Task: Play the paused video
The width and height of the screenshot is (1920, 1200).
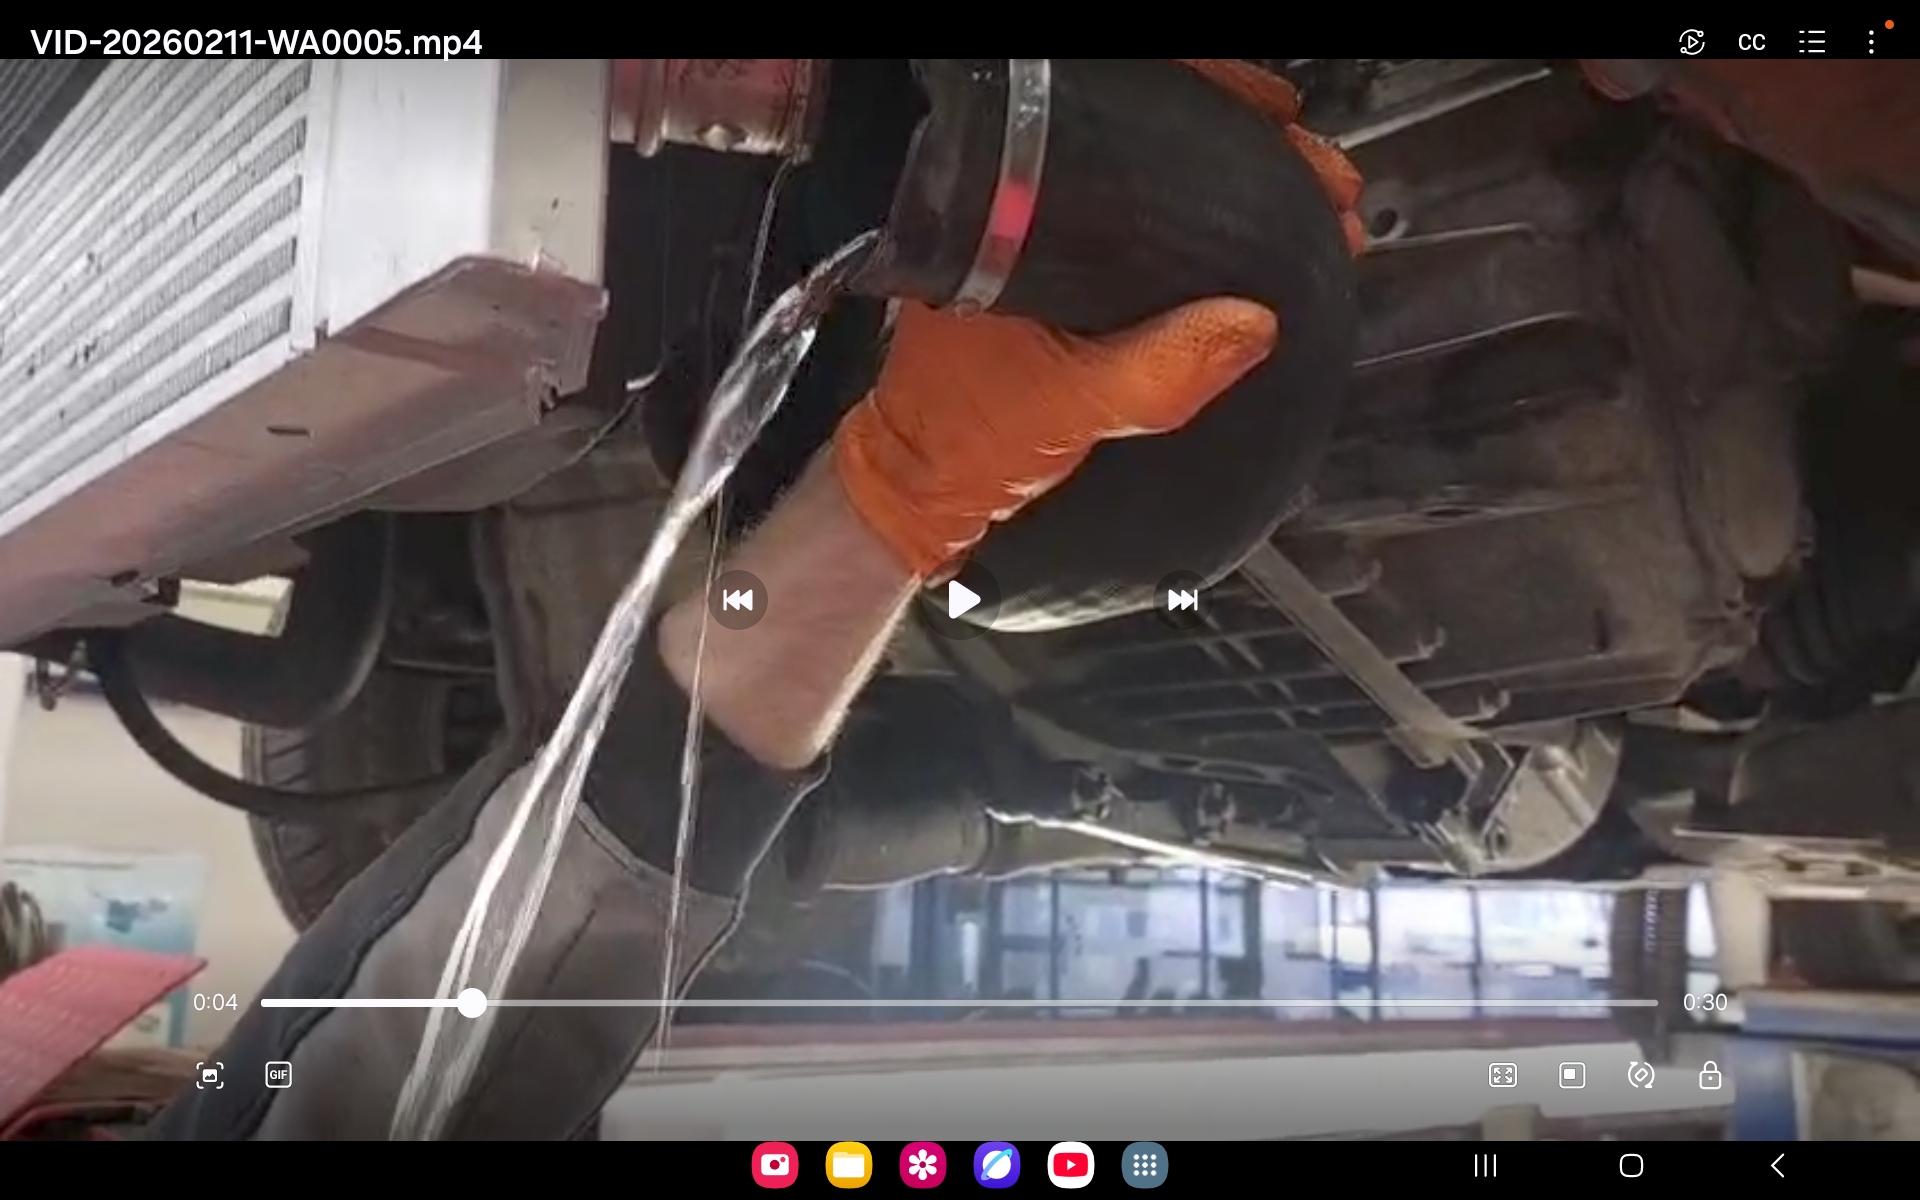Action: 962,600
